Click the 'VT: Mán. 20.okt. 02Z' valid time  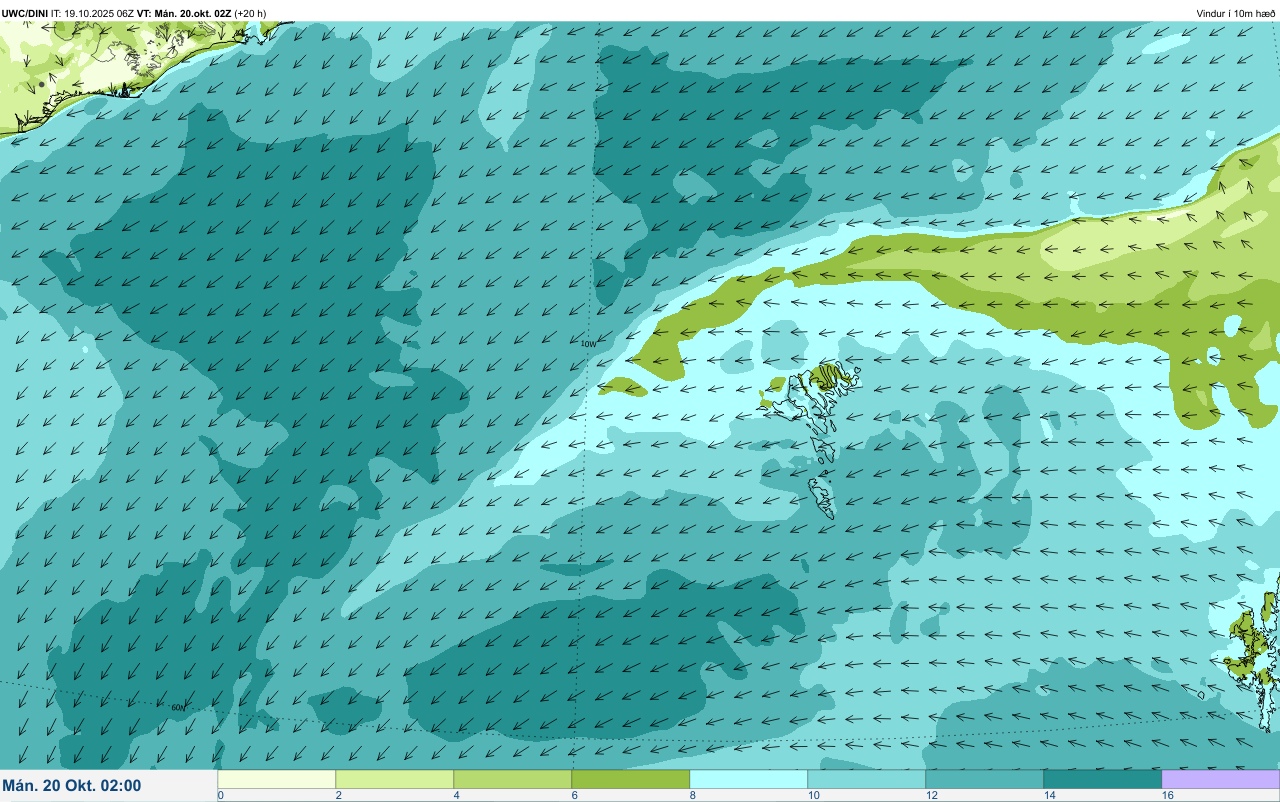[184, 13]
